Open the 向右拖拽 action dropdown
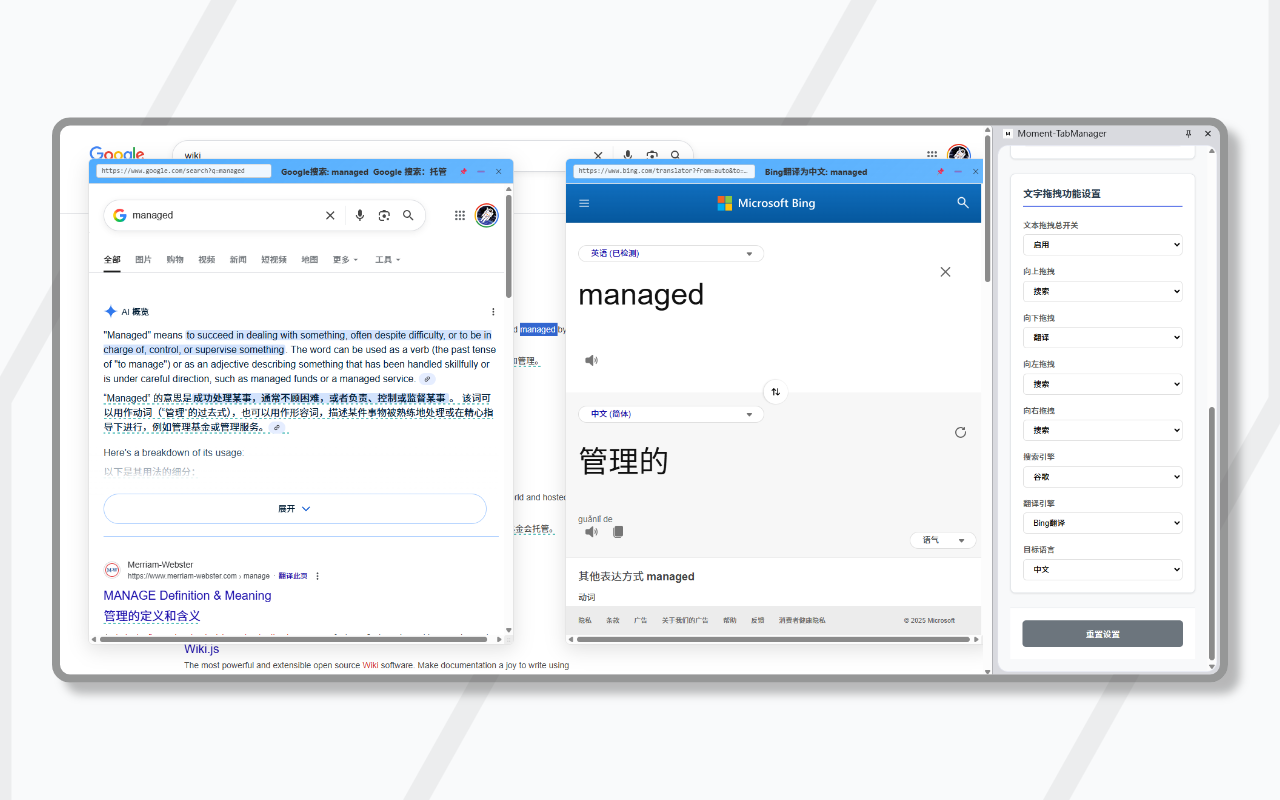Viewport: 1280px width, 800px height. [1102, 430]
